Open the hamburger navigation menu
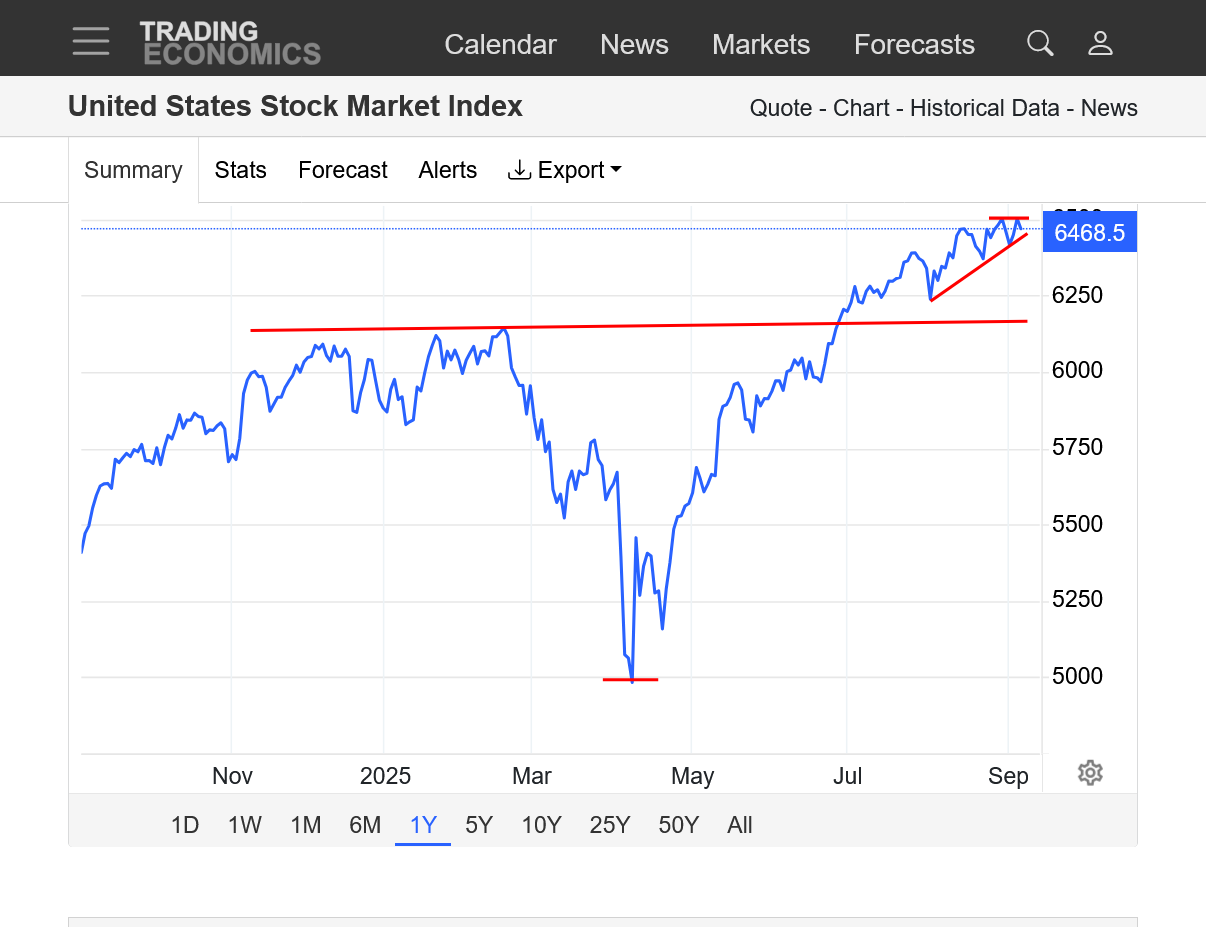Screen dimensions: 1206x927 (x=91, y=42)
